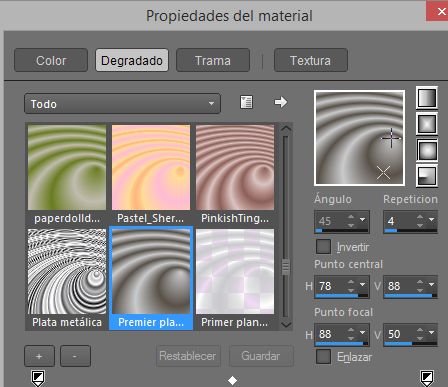448x387 pixels.
Task: Adjust Punto central H spinner arrows
Action: pyautogui.click(x=351, y=286)
